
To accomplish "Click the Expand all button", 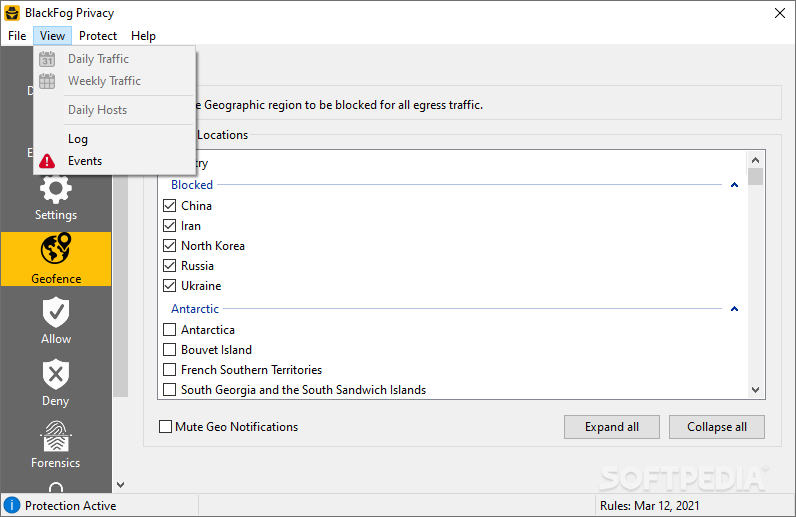I will [612, 427].
